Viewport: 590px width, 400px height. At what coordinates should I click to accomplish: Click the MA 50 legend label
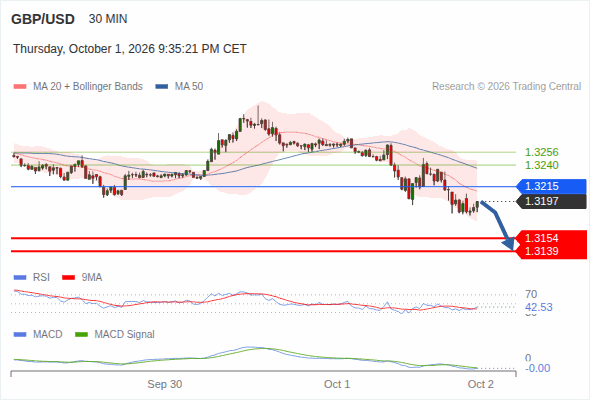[x=189, y=87]
